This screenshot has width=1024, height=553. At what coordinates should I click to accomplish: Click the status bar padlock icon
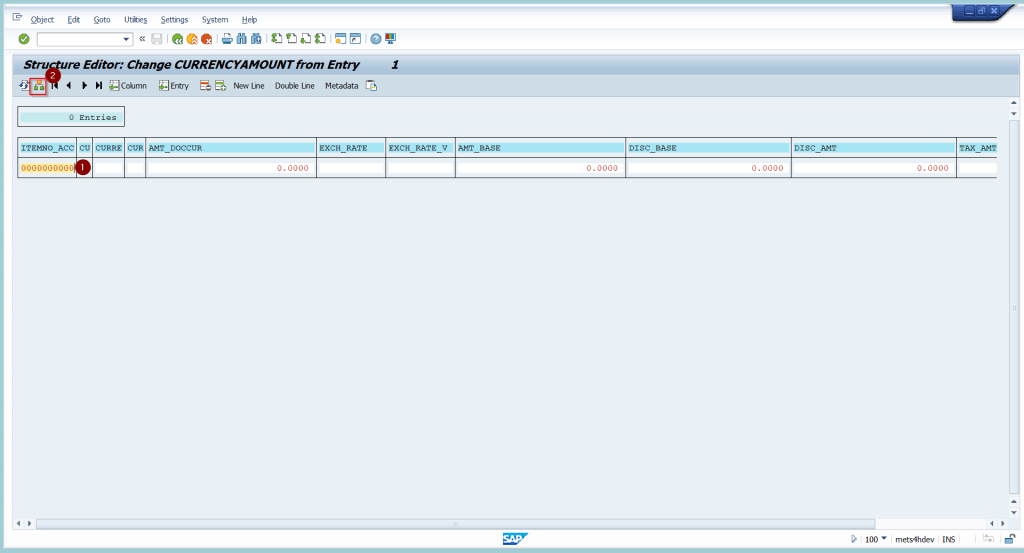click(x=1010, y=539)
